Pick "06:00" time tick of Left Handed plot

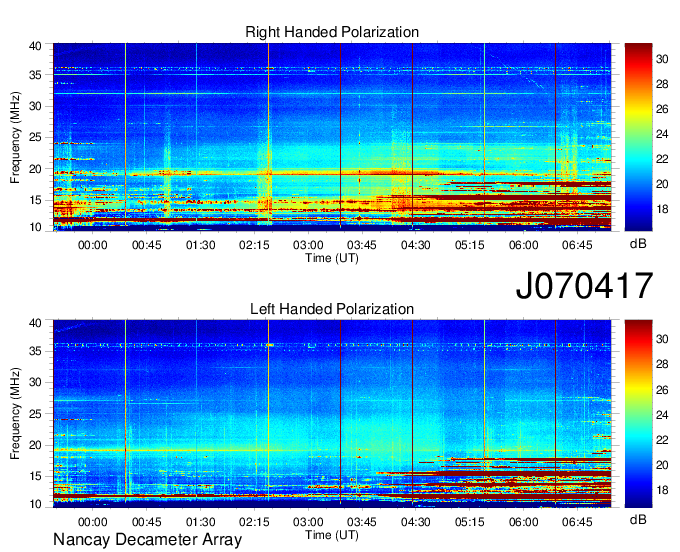coord(523,522)
